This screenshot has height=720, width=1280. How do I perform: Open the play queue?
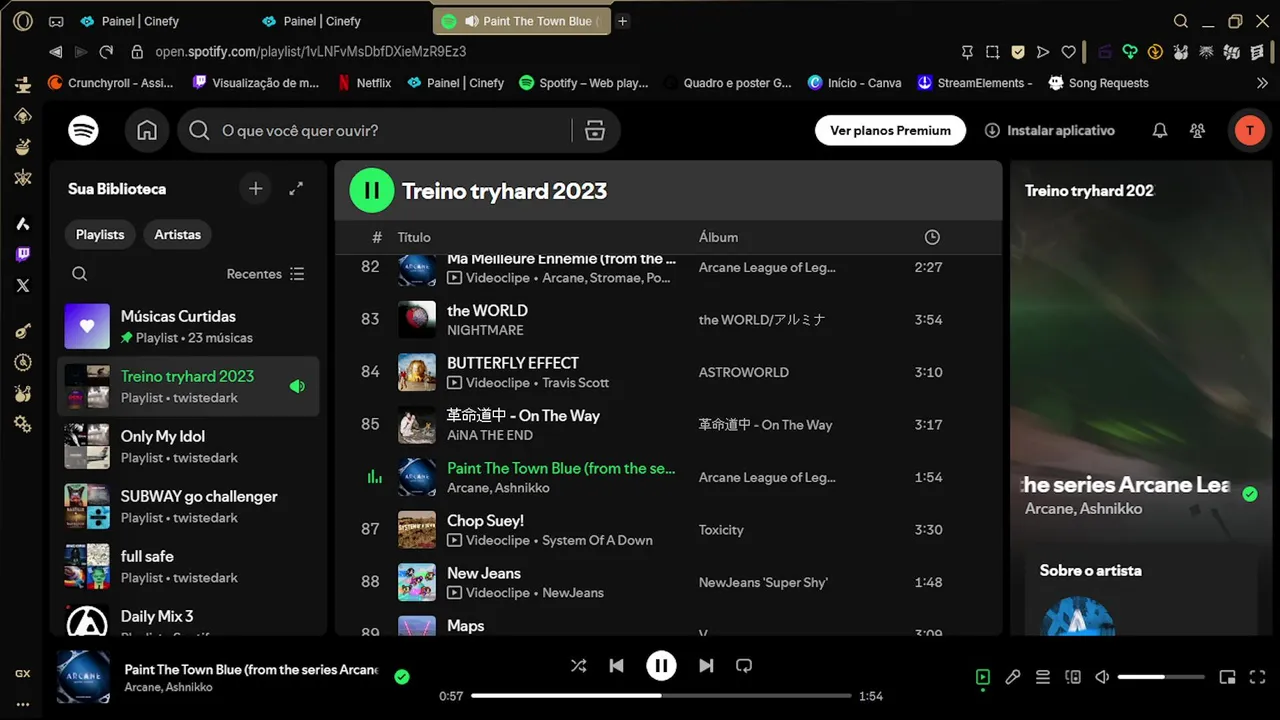[x=1043, y=677]
